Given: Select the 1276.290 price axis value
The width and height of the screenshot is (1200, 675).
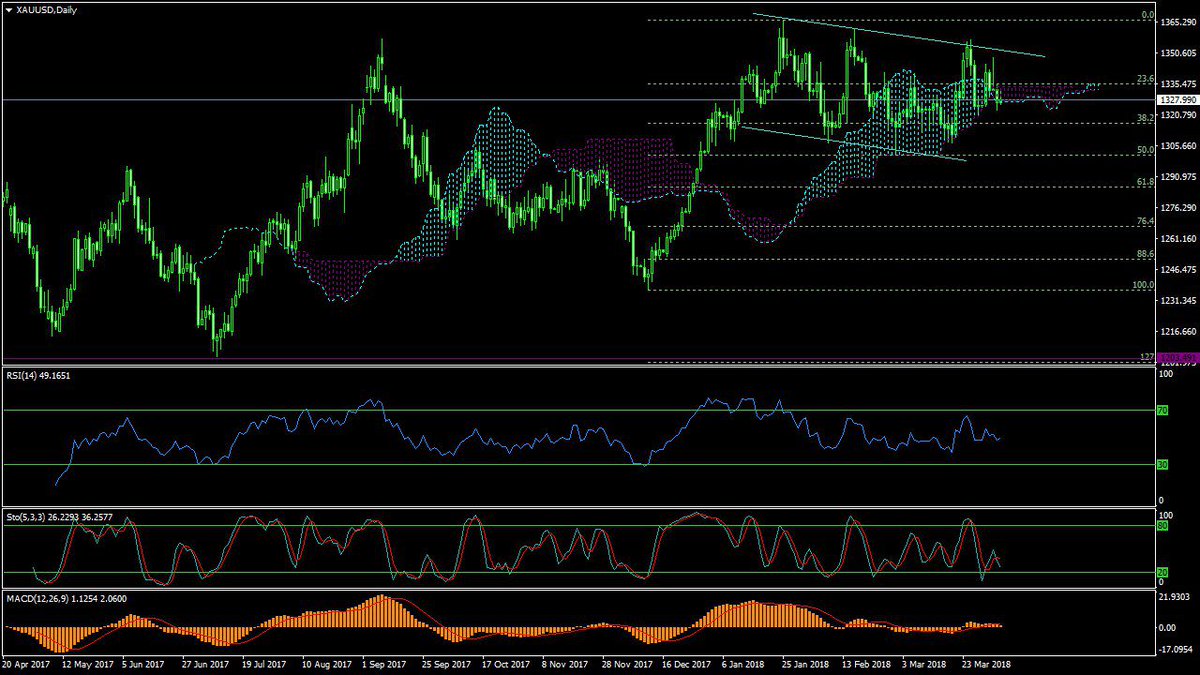Looking at the screenshot, I should click(1177, 208).
